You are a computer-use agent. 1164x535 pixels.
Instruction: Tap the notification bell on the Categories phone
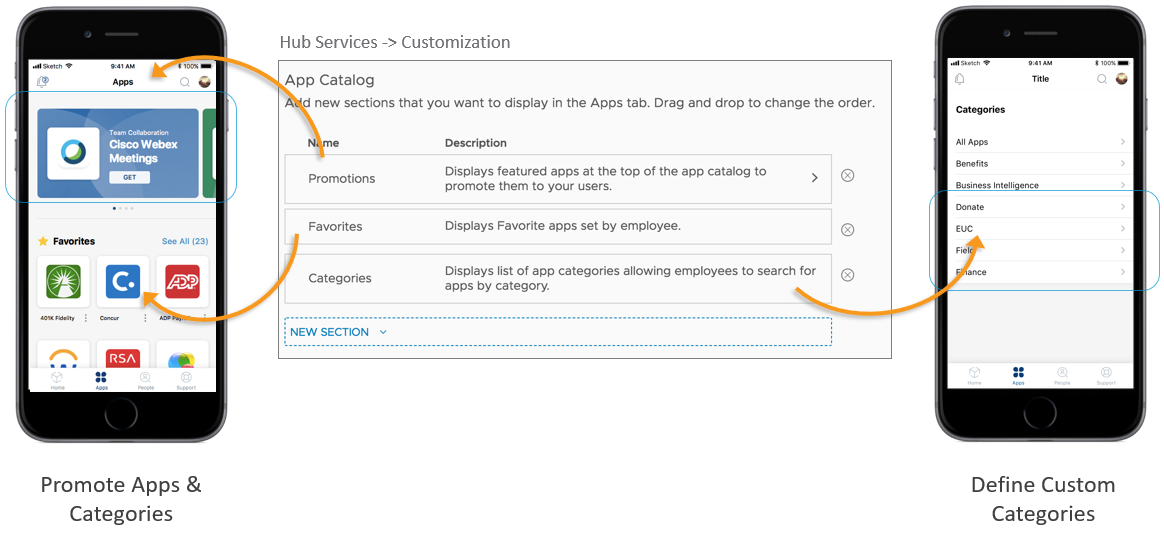pyautogui.click(x=961, y=79)
